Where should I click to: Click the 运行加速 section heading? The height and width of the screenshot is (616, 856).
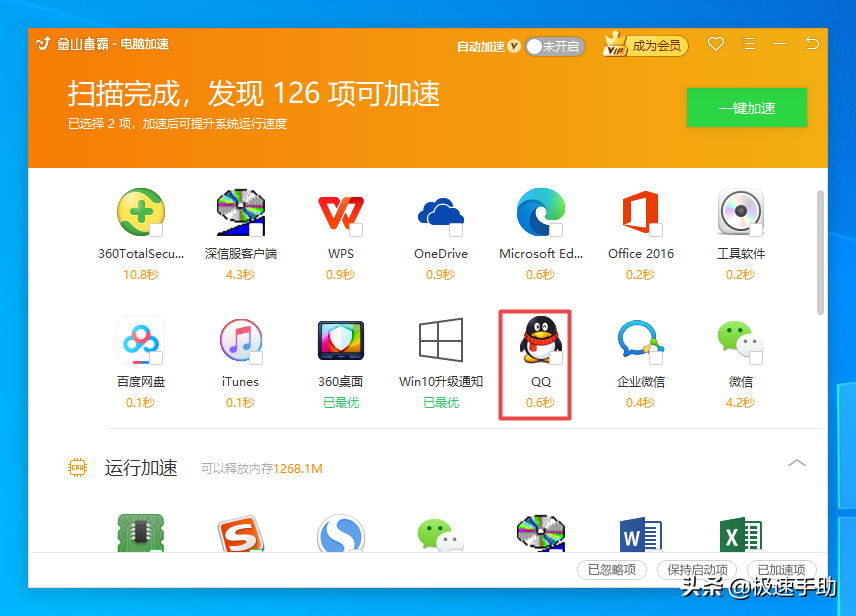(x=141, y=468)
